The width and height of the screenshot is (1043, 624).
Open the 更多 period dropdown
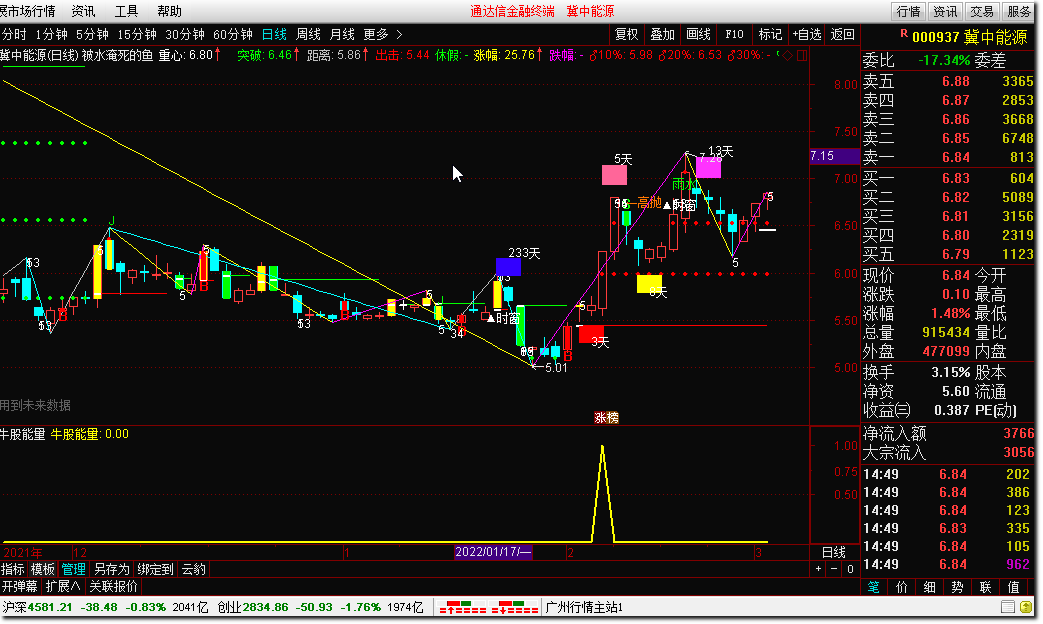click(376, 34)
